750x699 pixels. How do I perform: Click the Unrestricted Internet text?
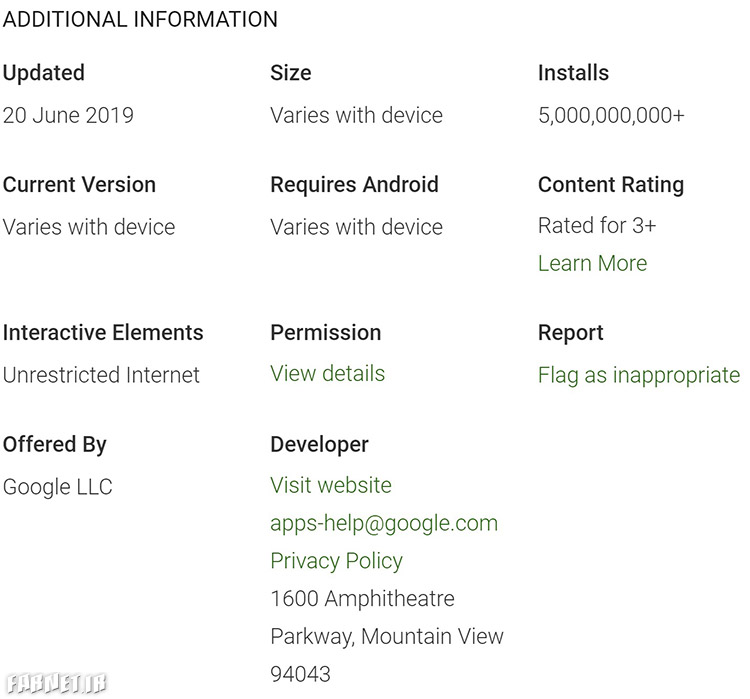[101, 375]
